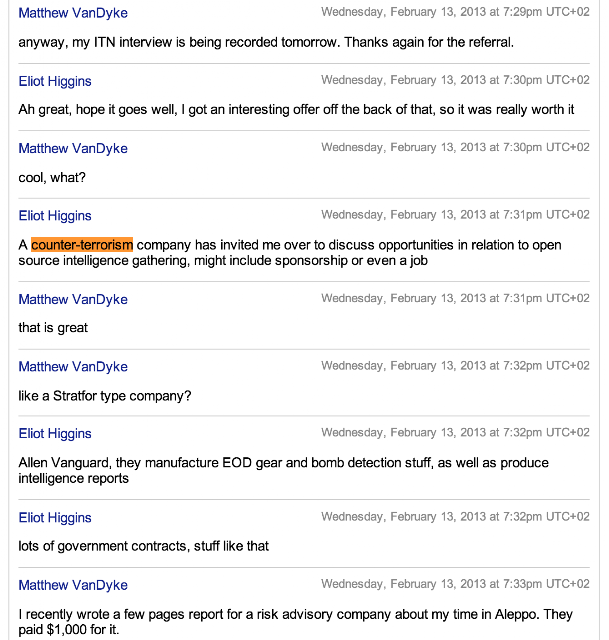Click Matthew VanDyke above the Aleppo report message
Image resolution: width=609 pixels, height=640 pixels.
coord(73,585)
